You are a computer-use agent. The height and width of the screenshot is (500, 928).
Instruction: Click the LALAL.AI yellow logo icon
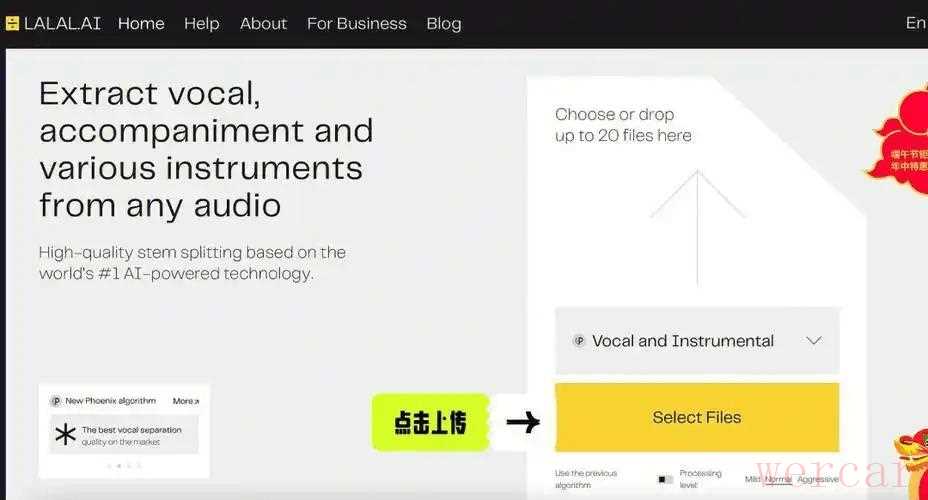pyautogui.click(x=12, y=23)
